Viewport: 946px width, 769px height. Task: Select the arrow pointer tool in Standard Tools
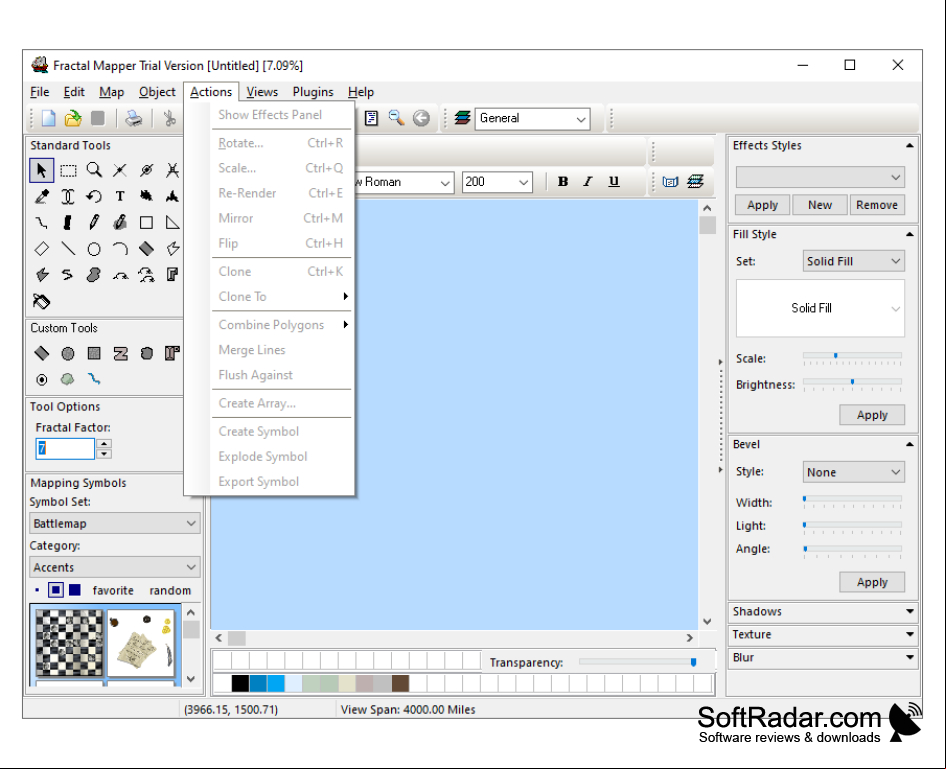click(42, 170)
